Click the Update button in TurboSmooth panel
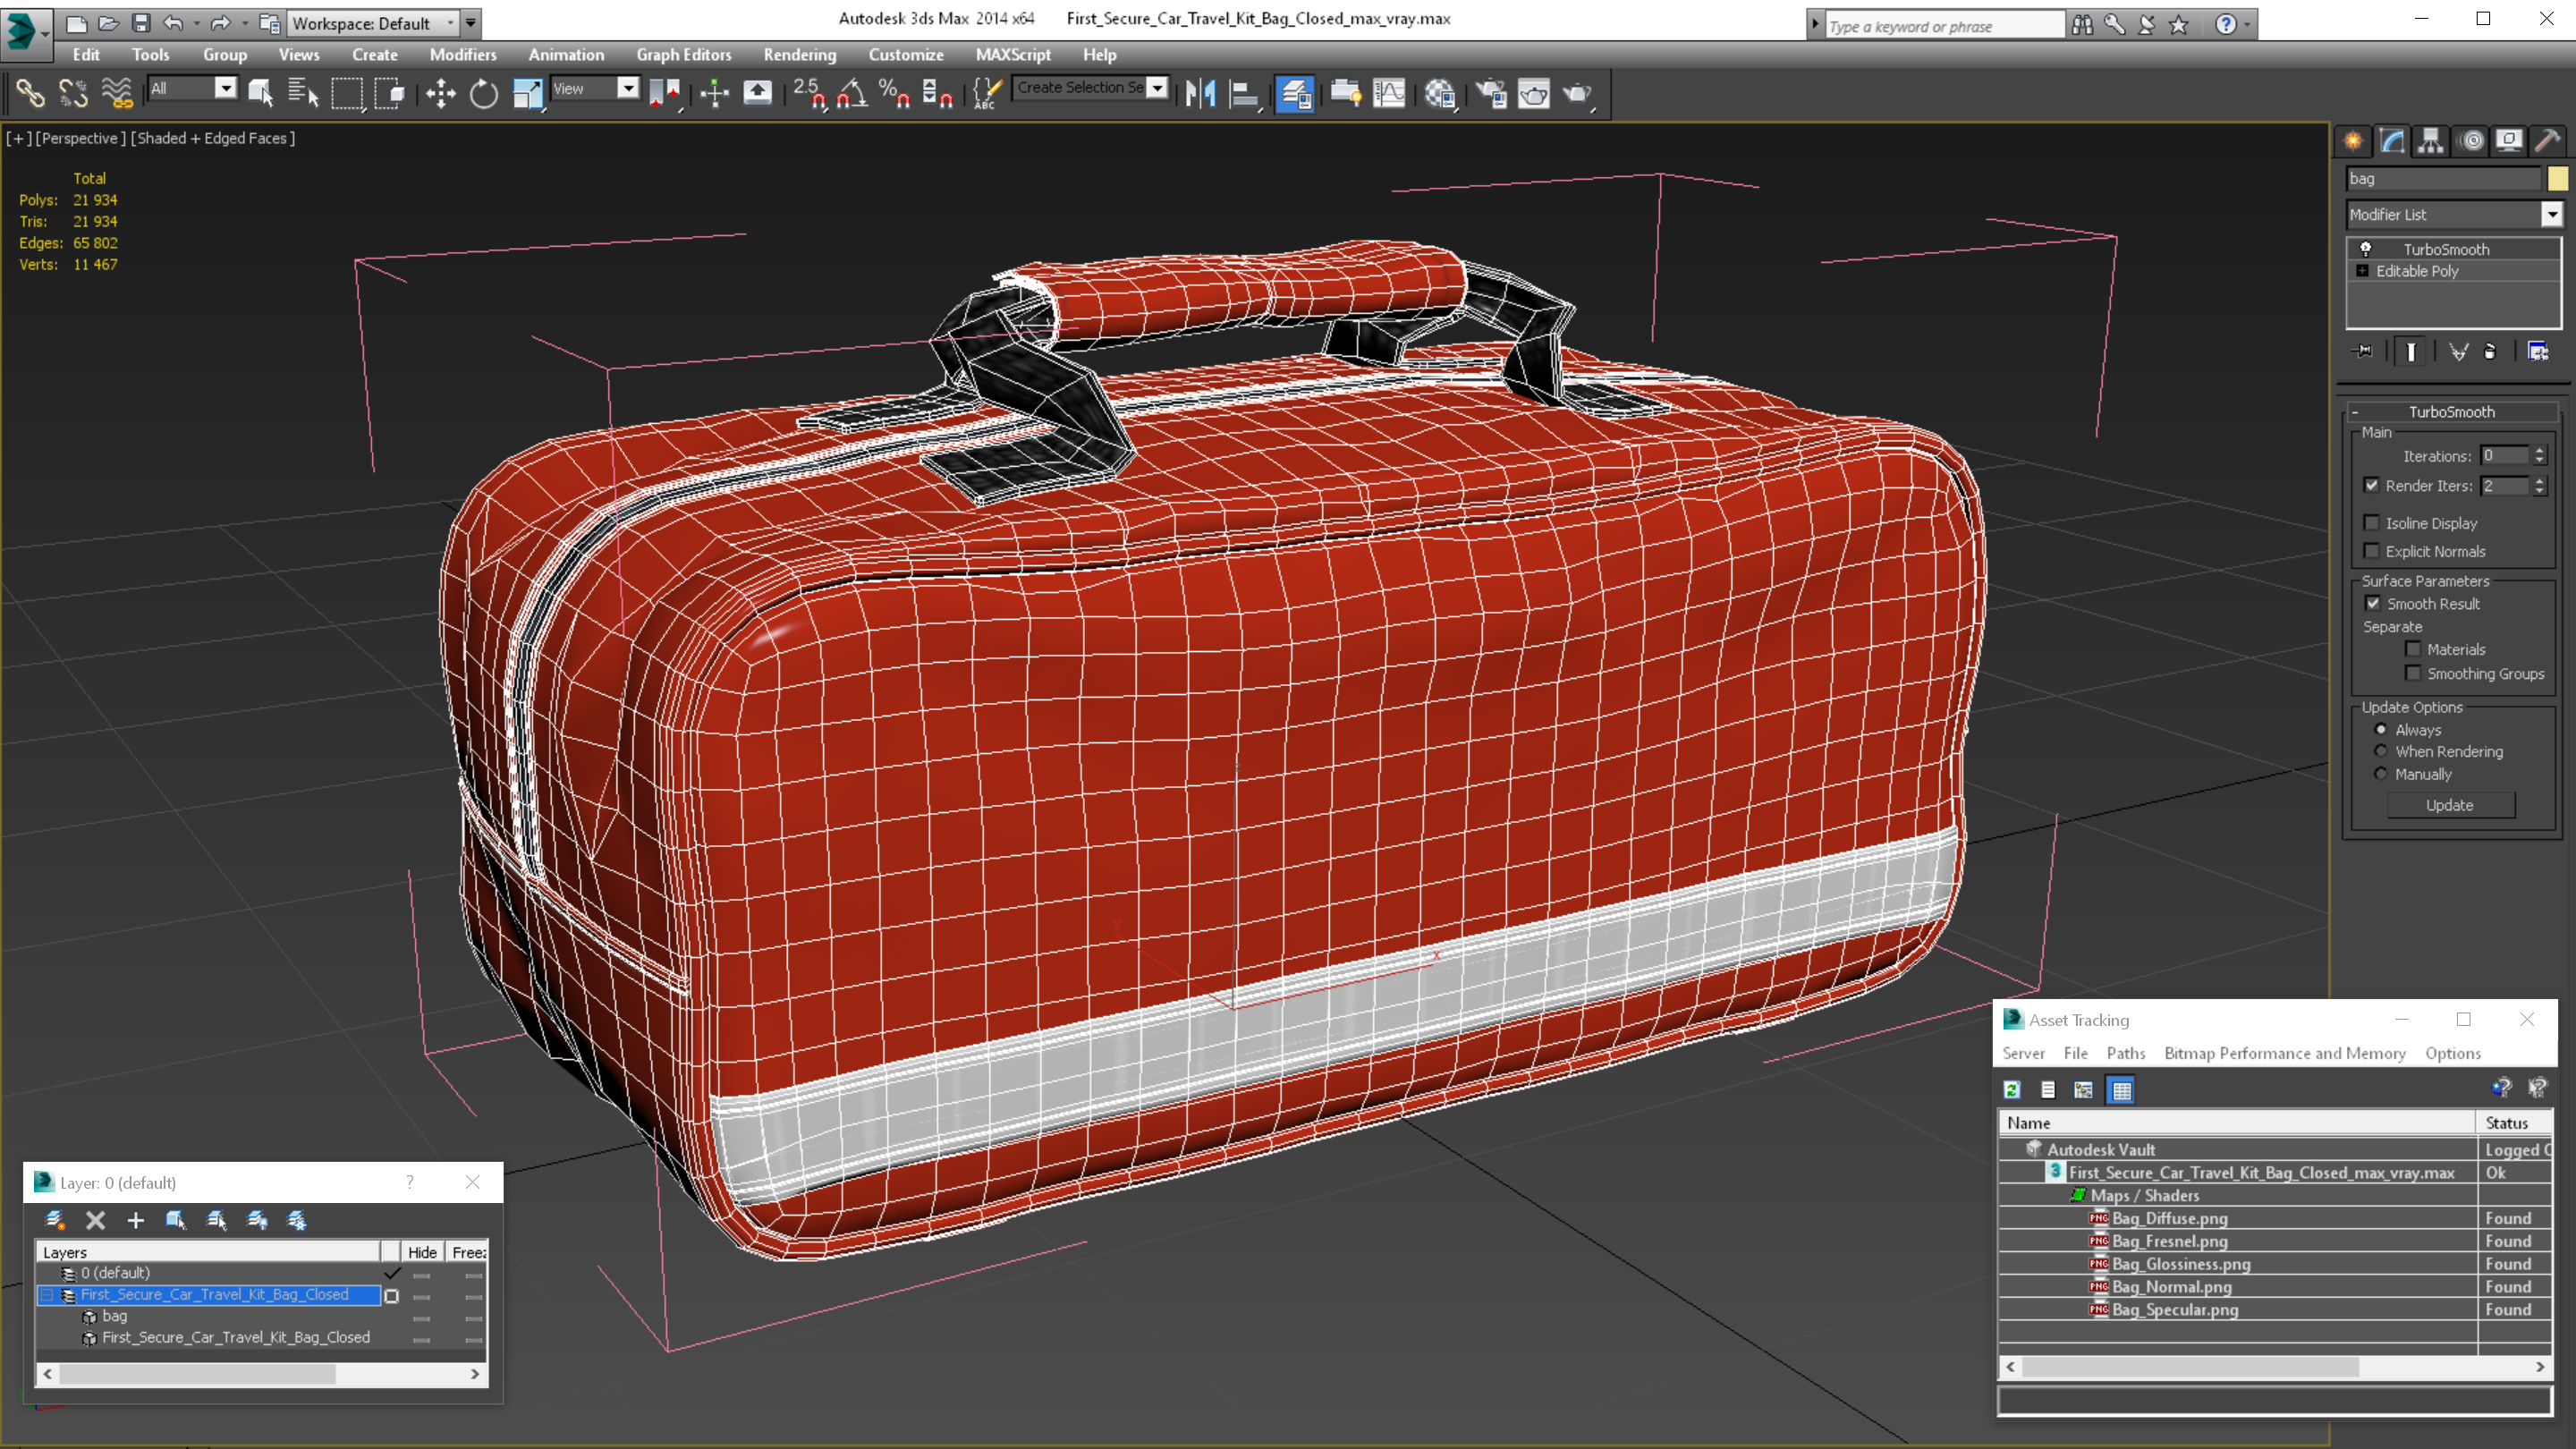 (x=2451, y=803)
